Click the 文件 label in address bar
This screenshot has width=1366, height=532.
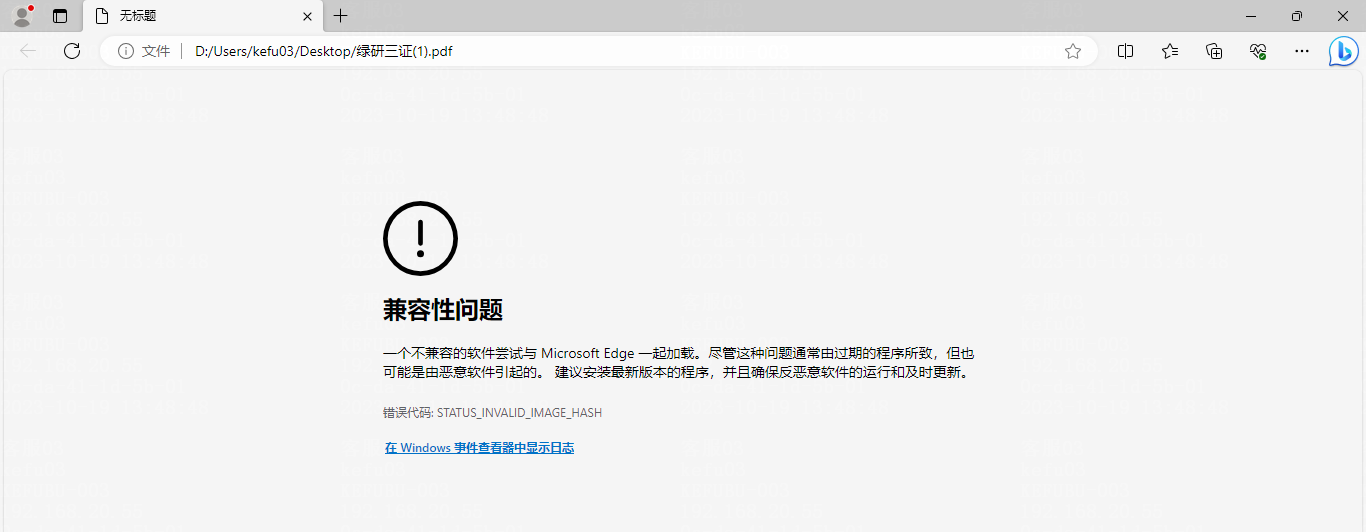coord(156,51)
